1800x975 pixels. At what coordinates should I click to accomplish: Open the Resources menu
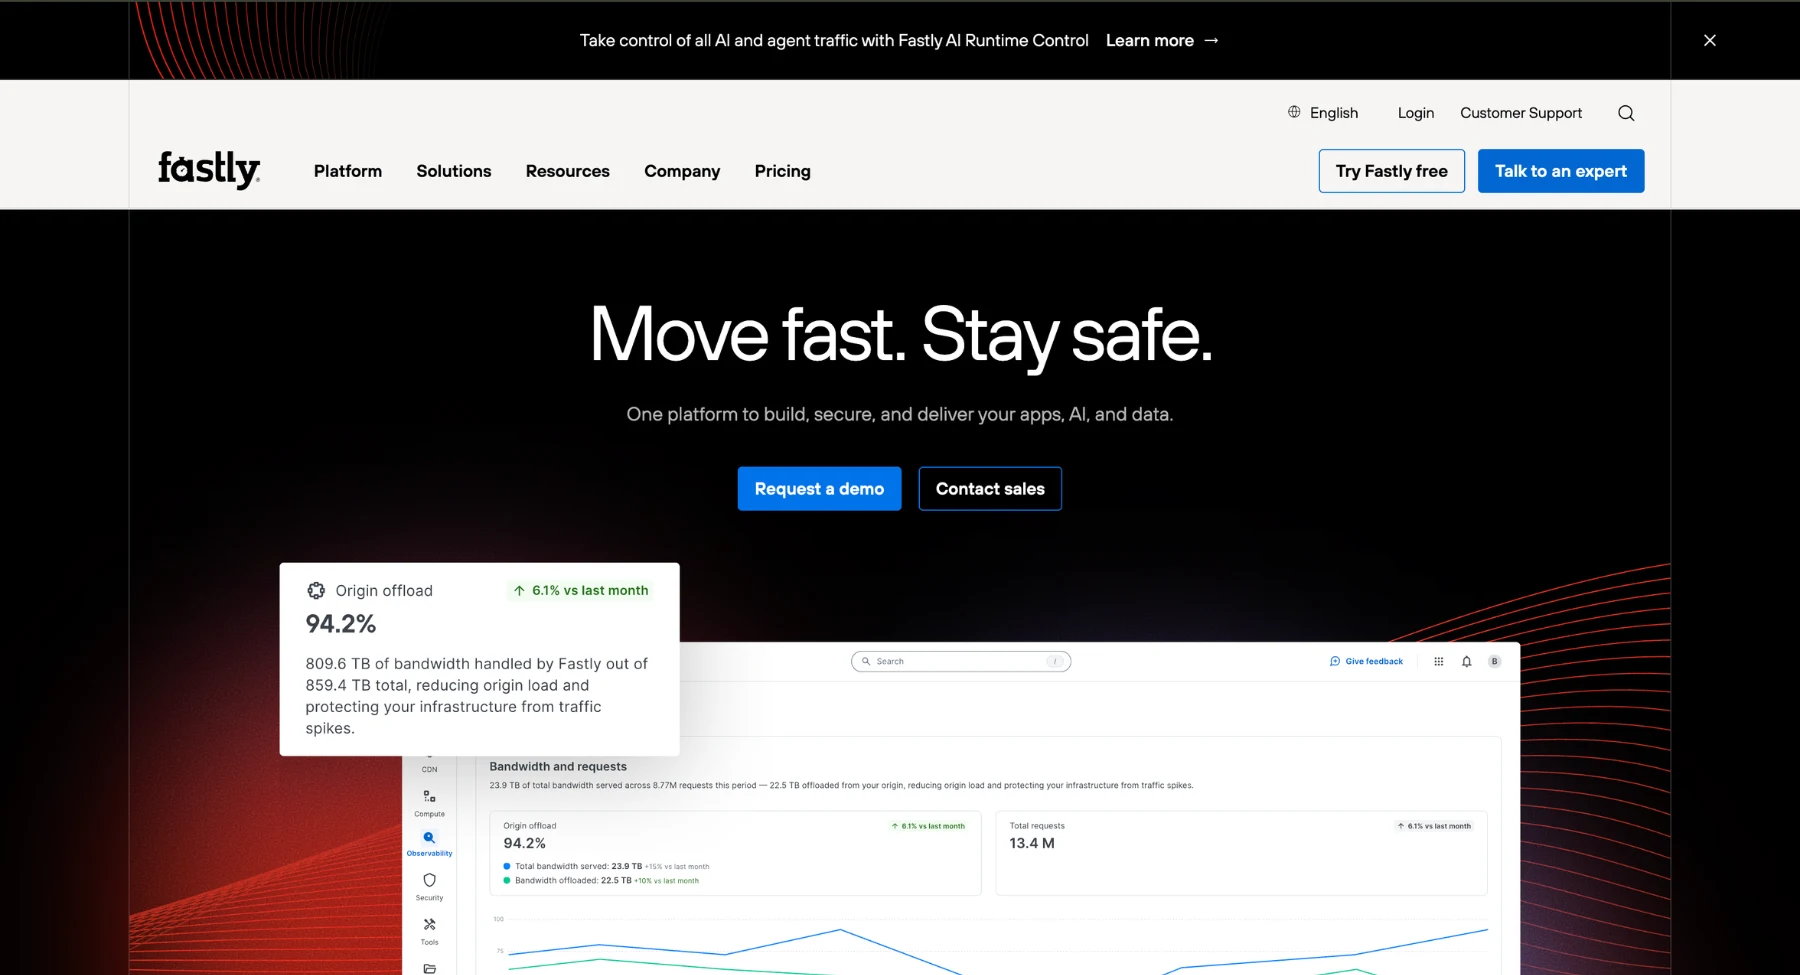(568, 171)
